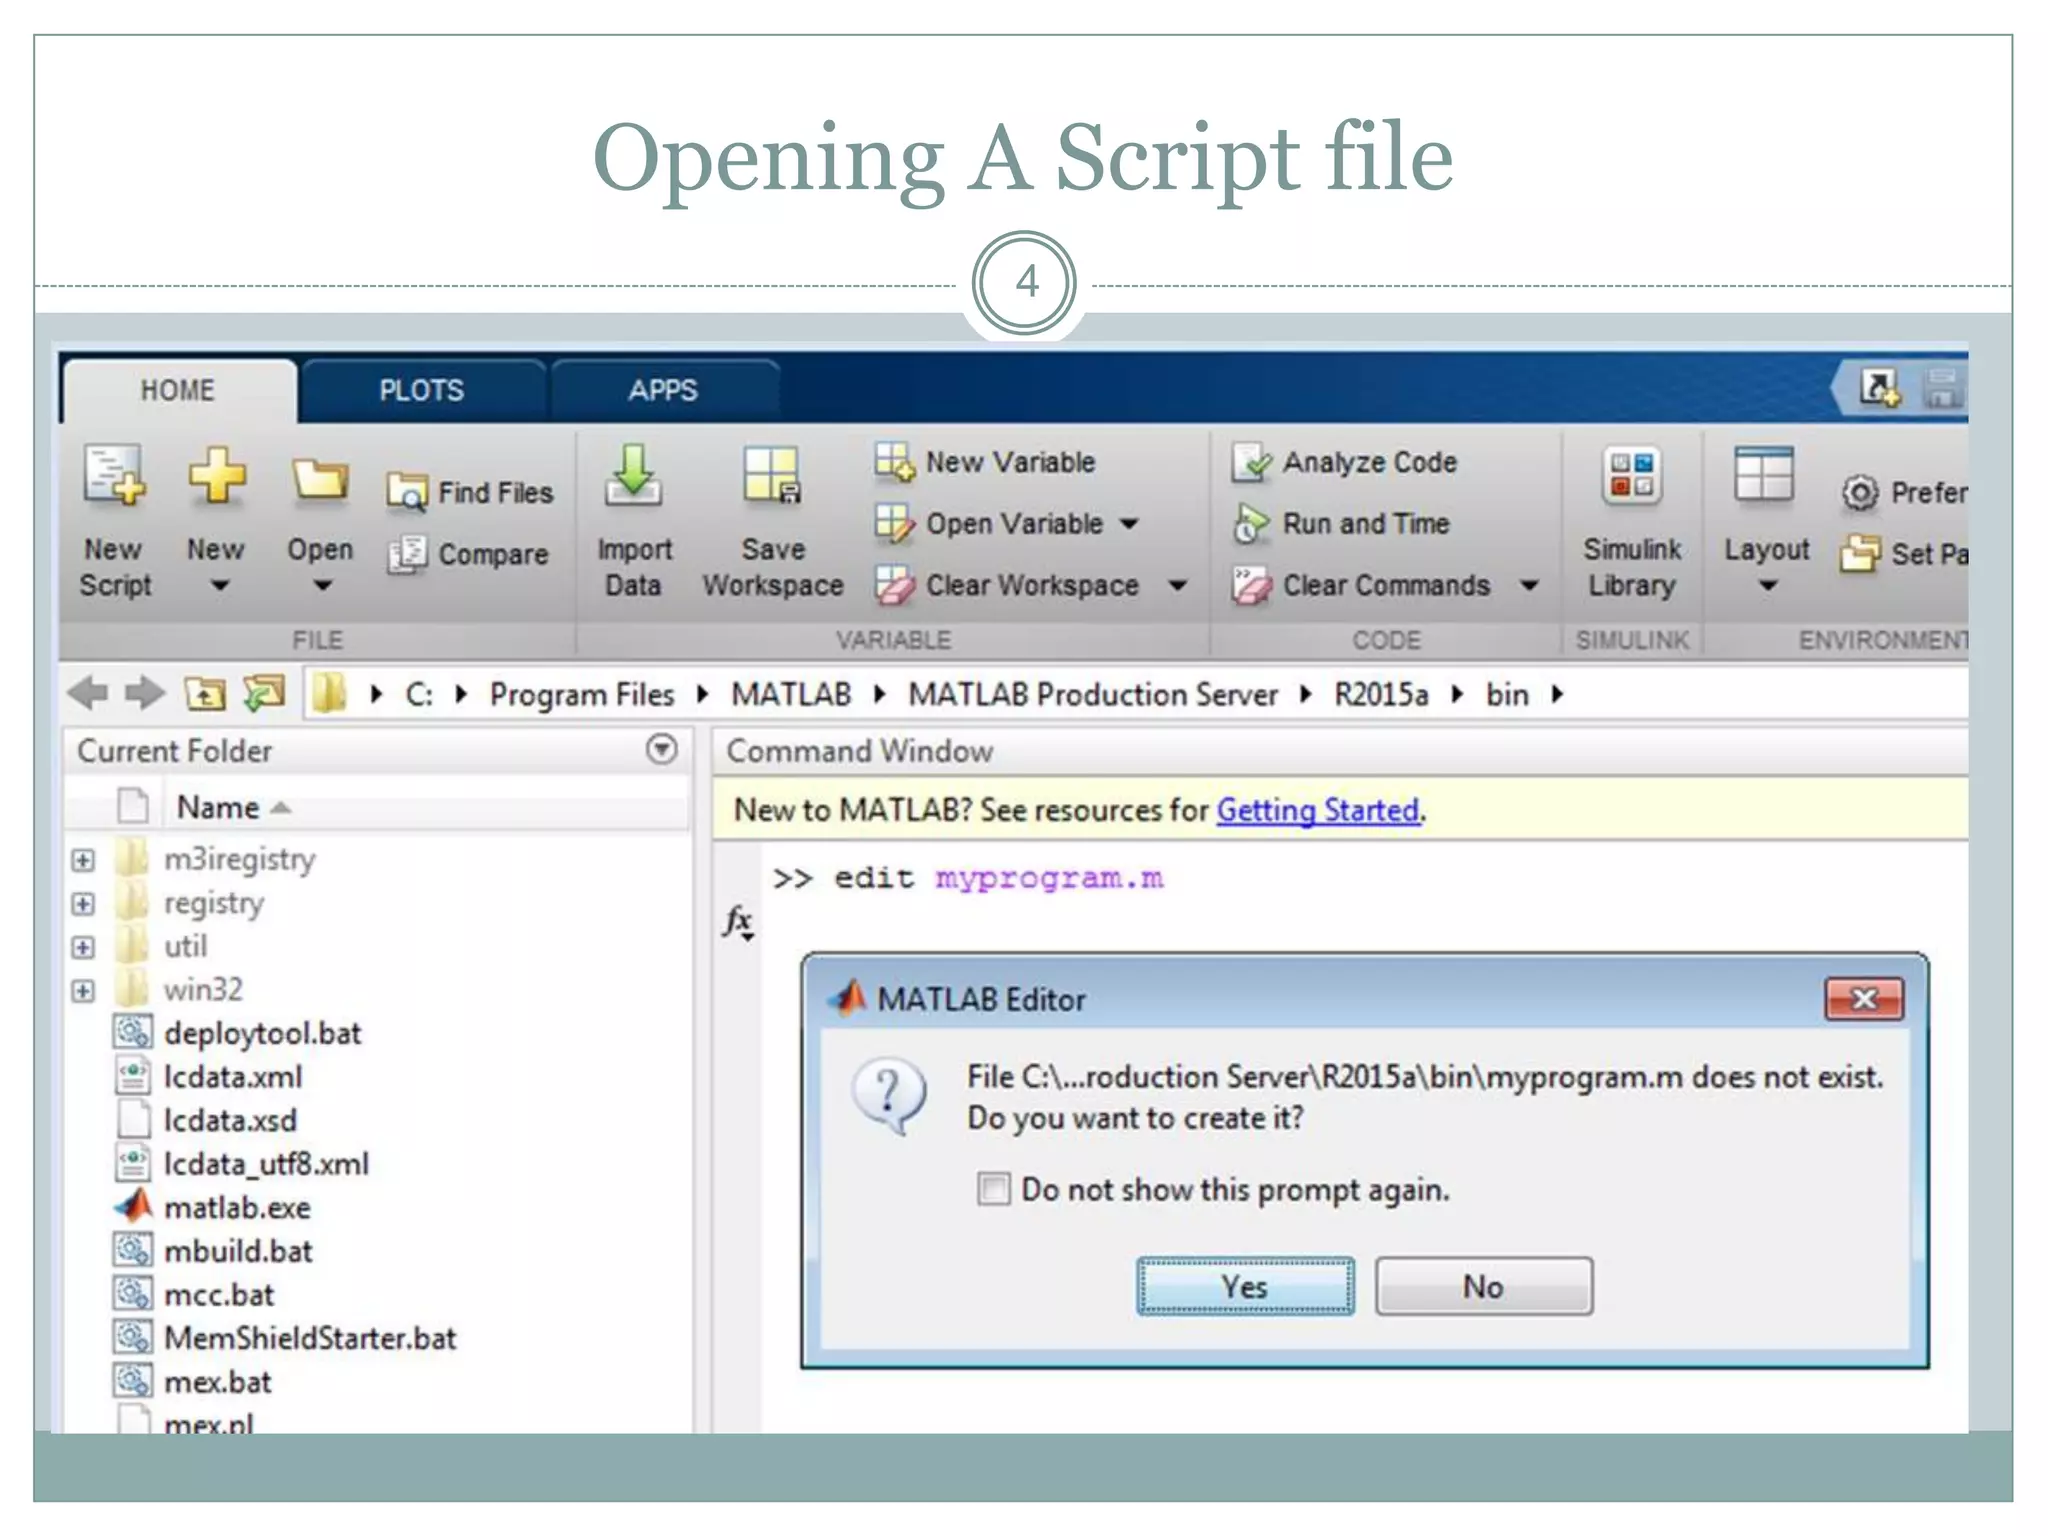Expand Open Variable dropdown arrow
The width and height of the screenshot is (2048, 1536).
1129,523
